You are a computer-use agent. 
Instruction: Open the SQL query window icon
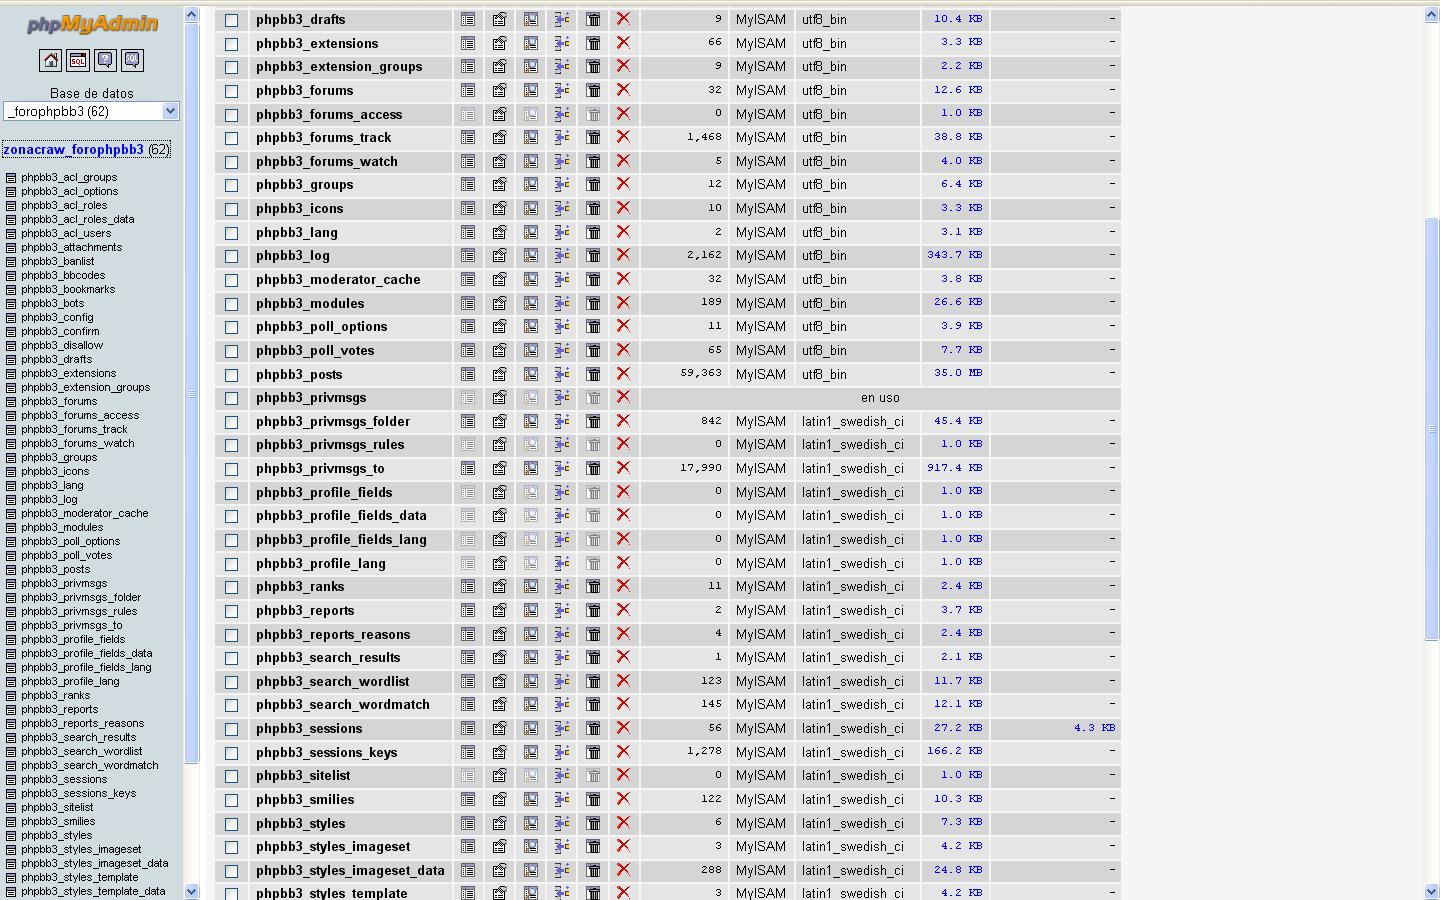(x=77, y=61)
